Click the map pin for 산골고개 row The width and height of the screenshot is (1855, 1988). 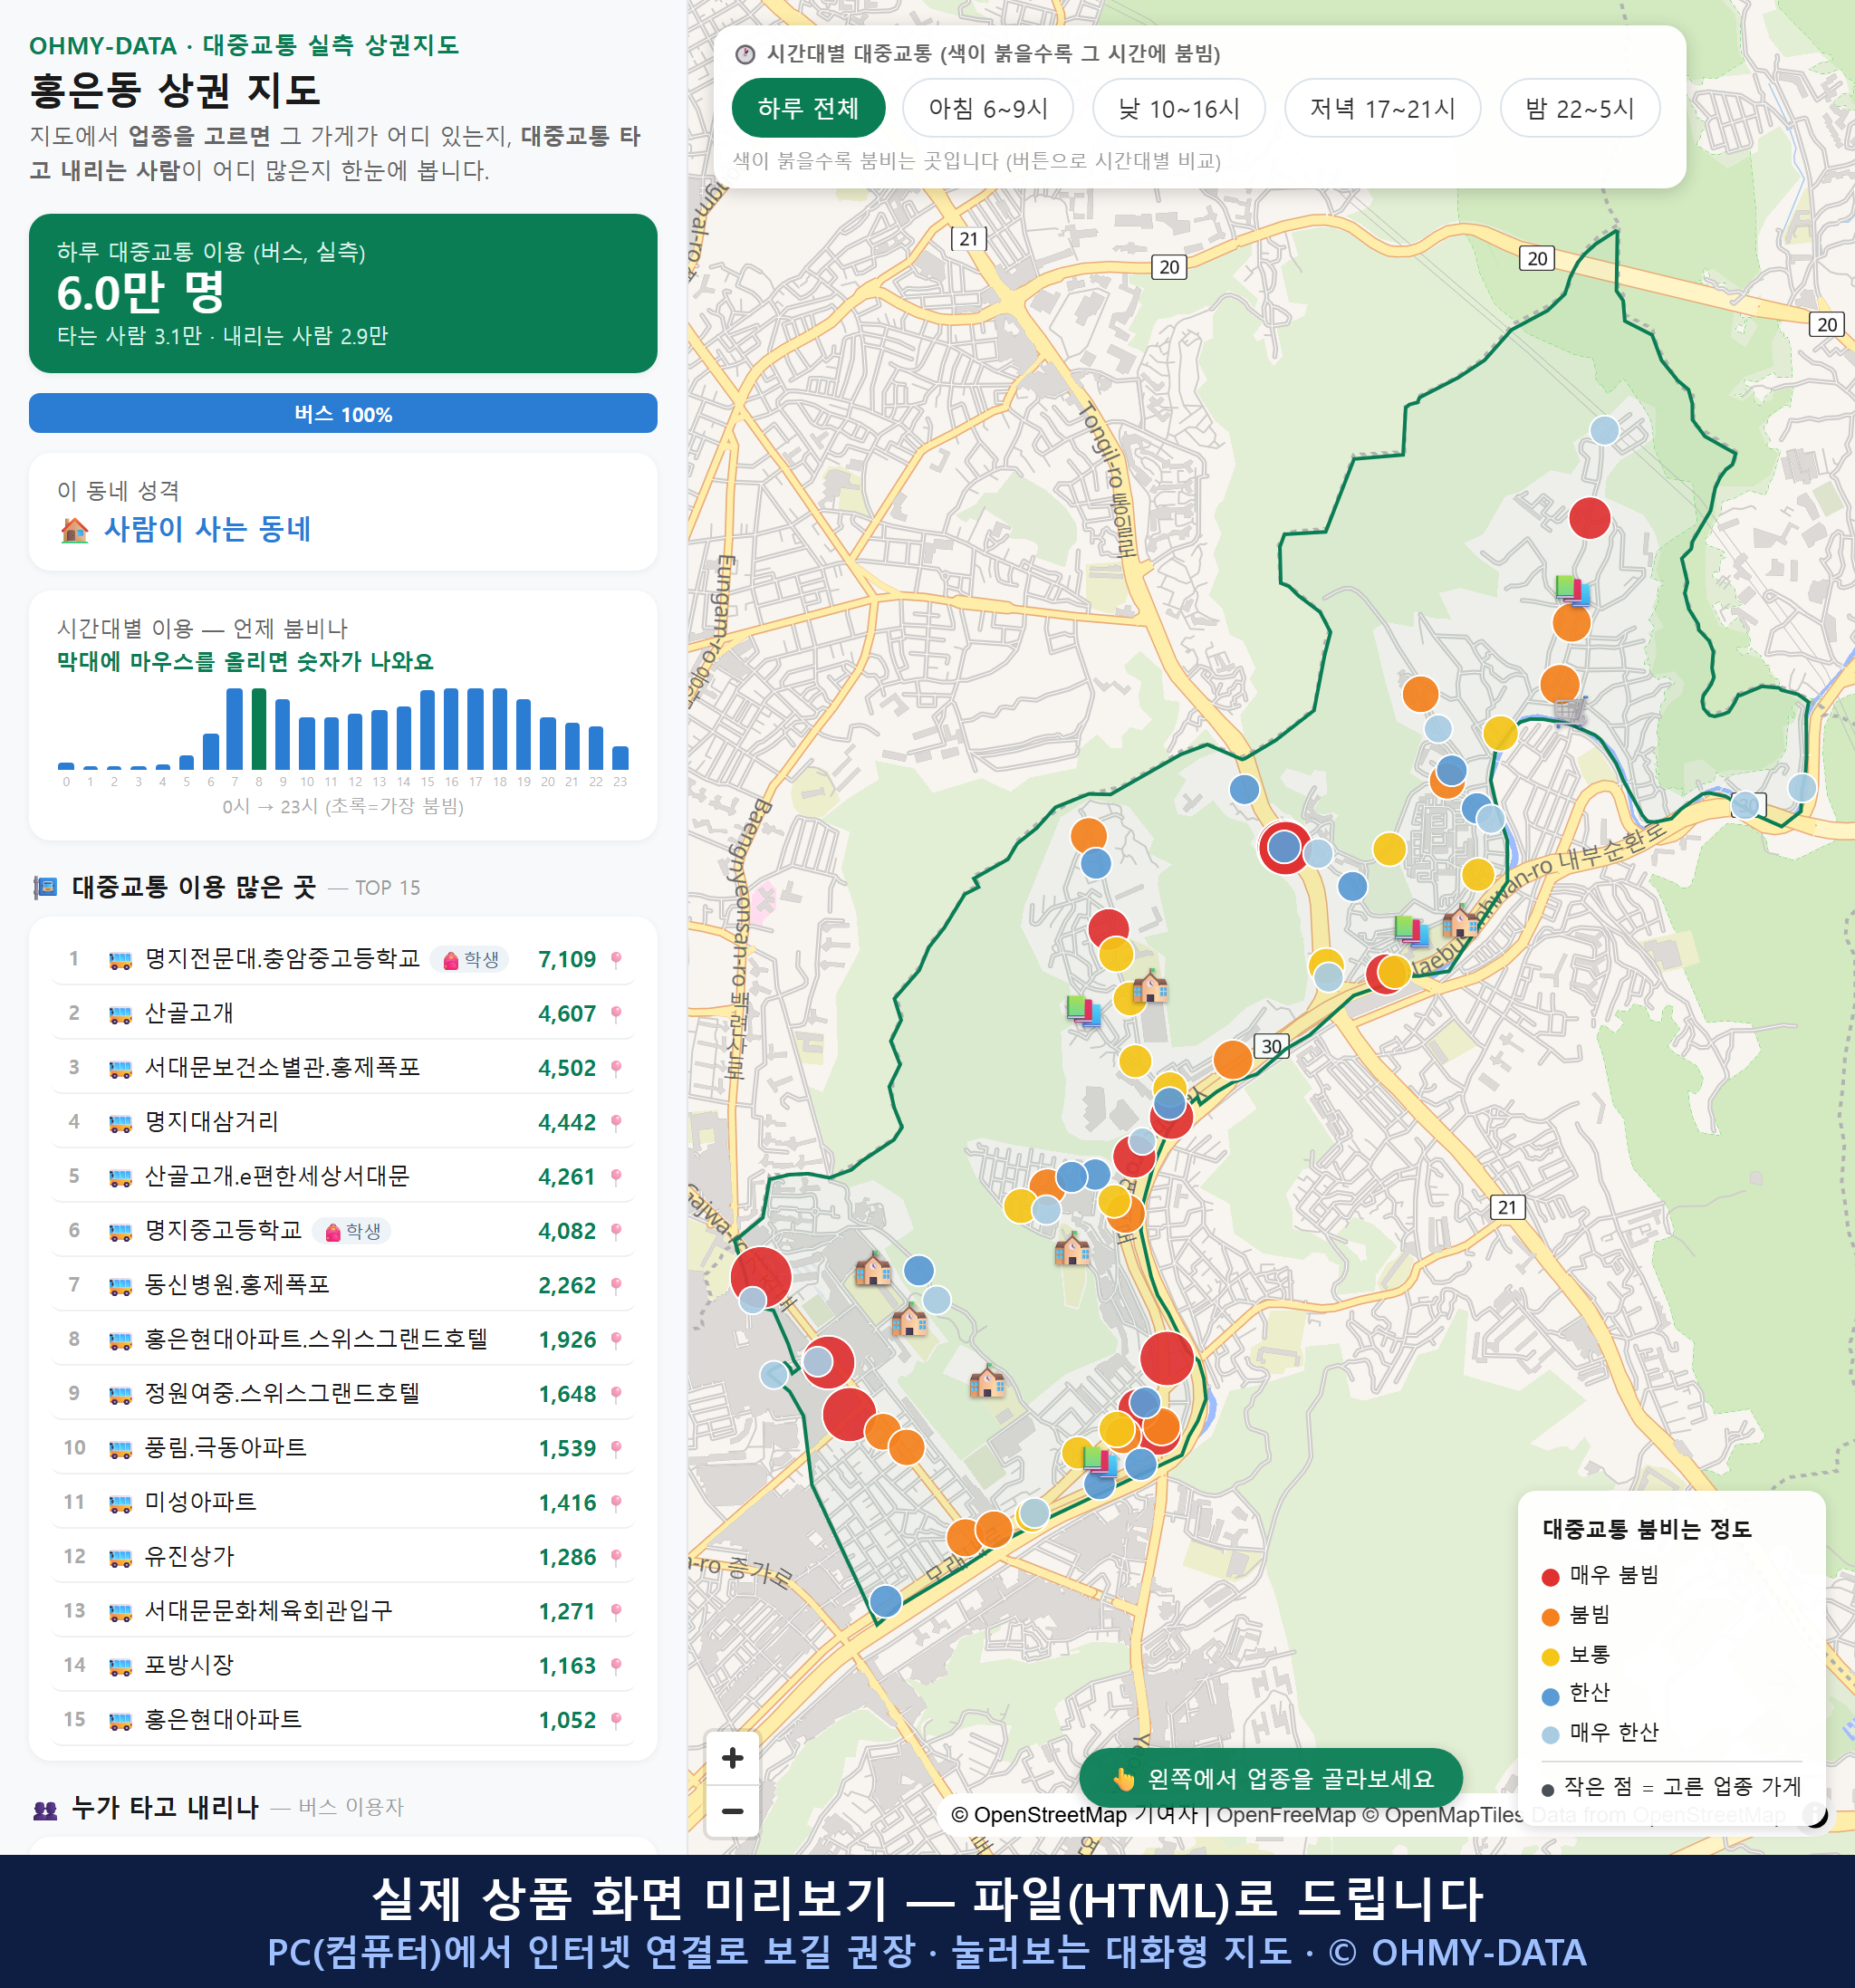point(616,1014)
